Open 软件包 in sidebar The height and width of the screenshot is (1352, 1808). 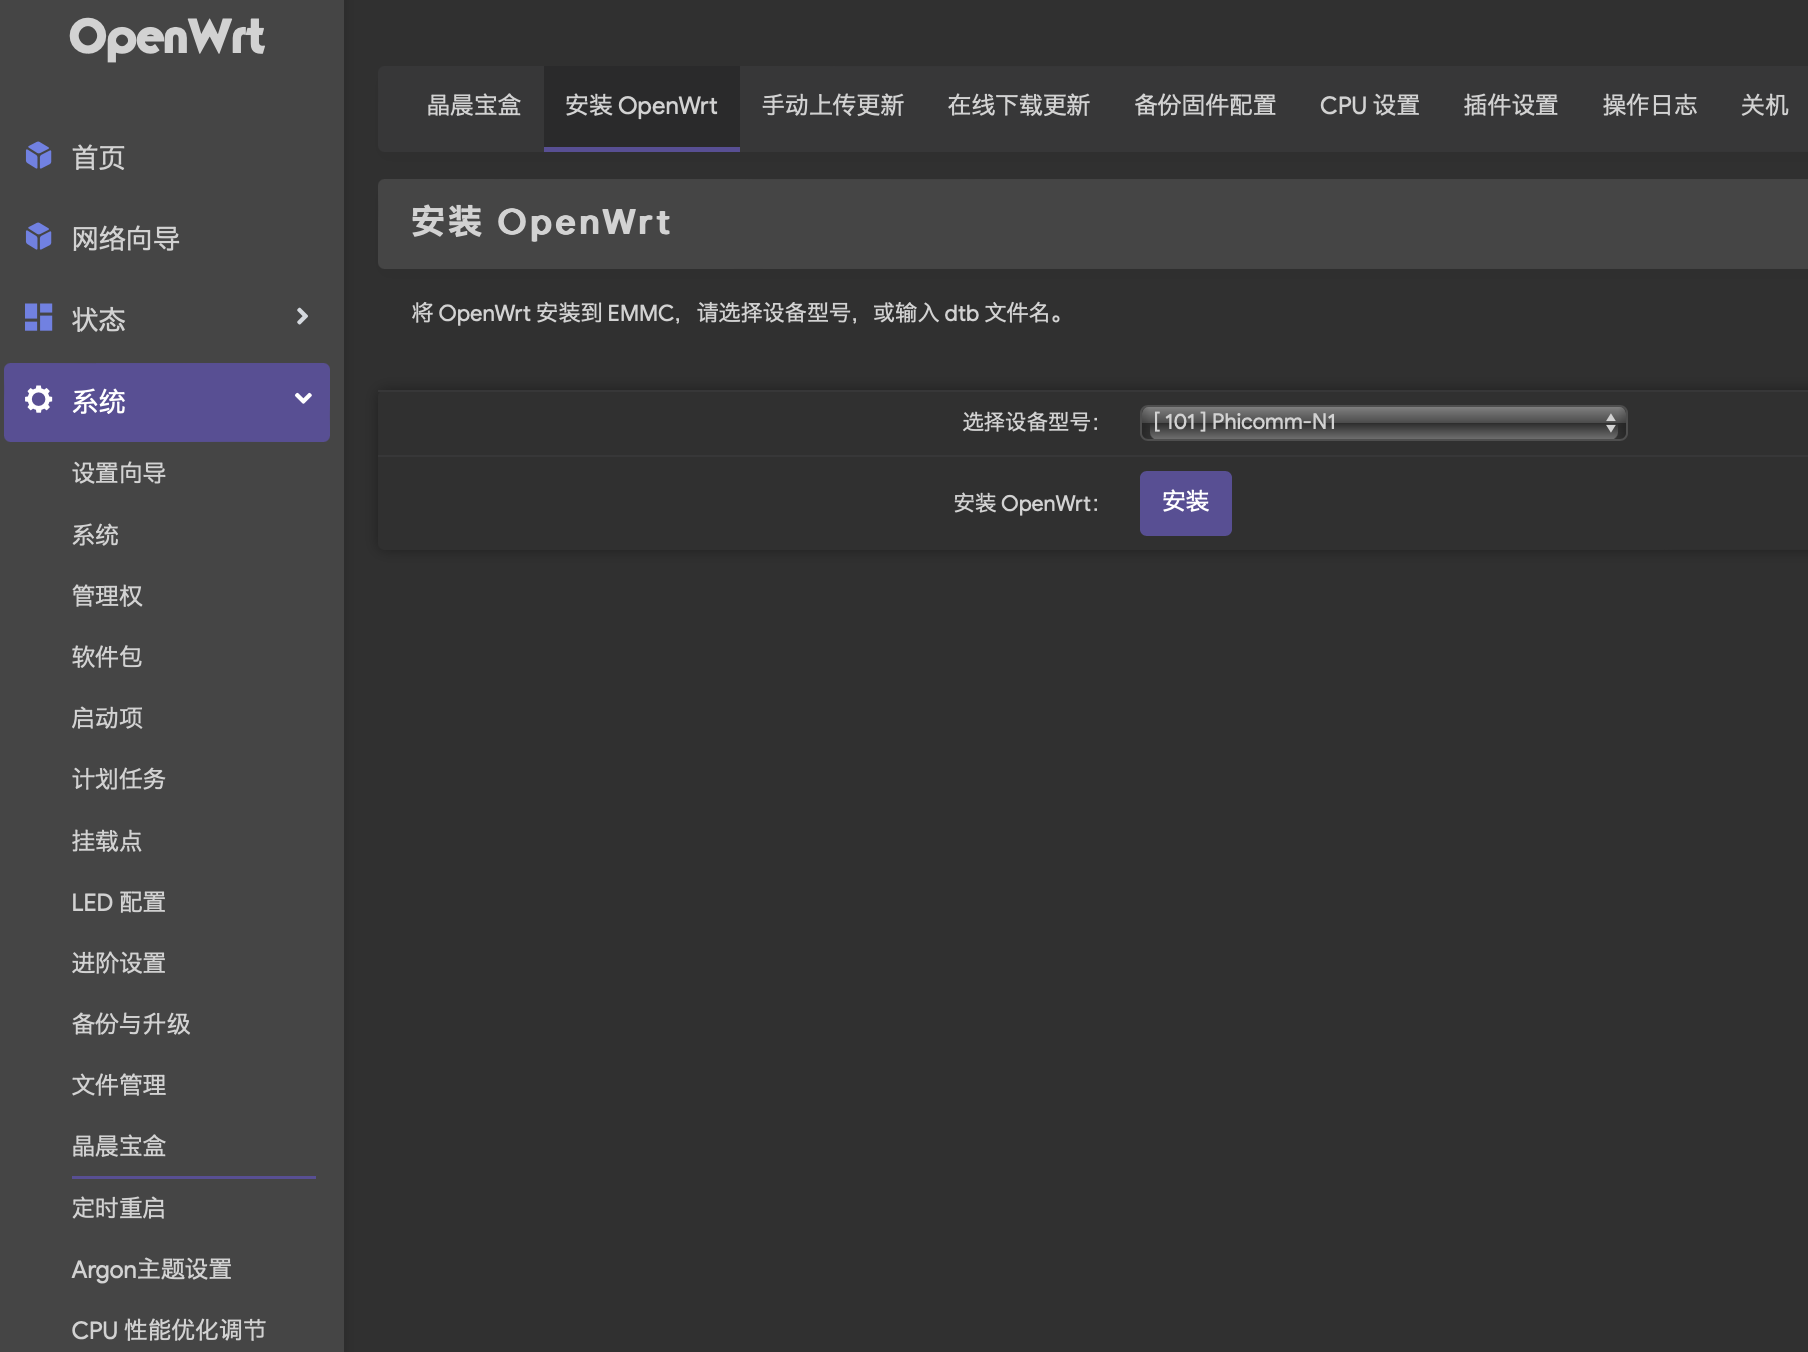pos(107,657)
